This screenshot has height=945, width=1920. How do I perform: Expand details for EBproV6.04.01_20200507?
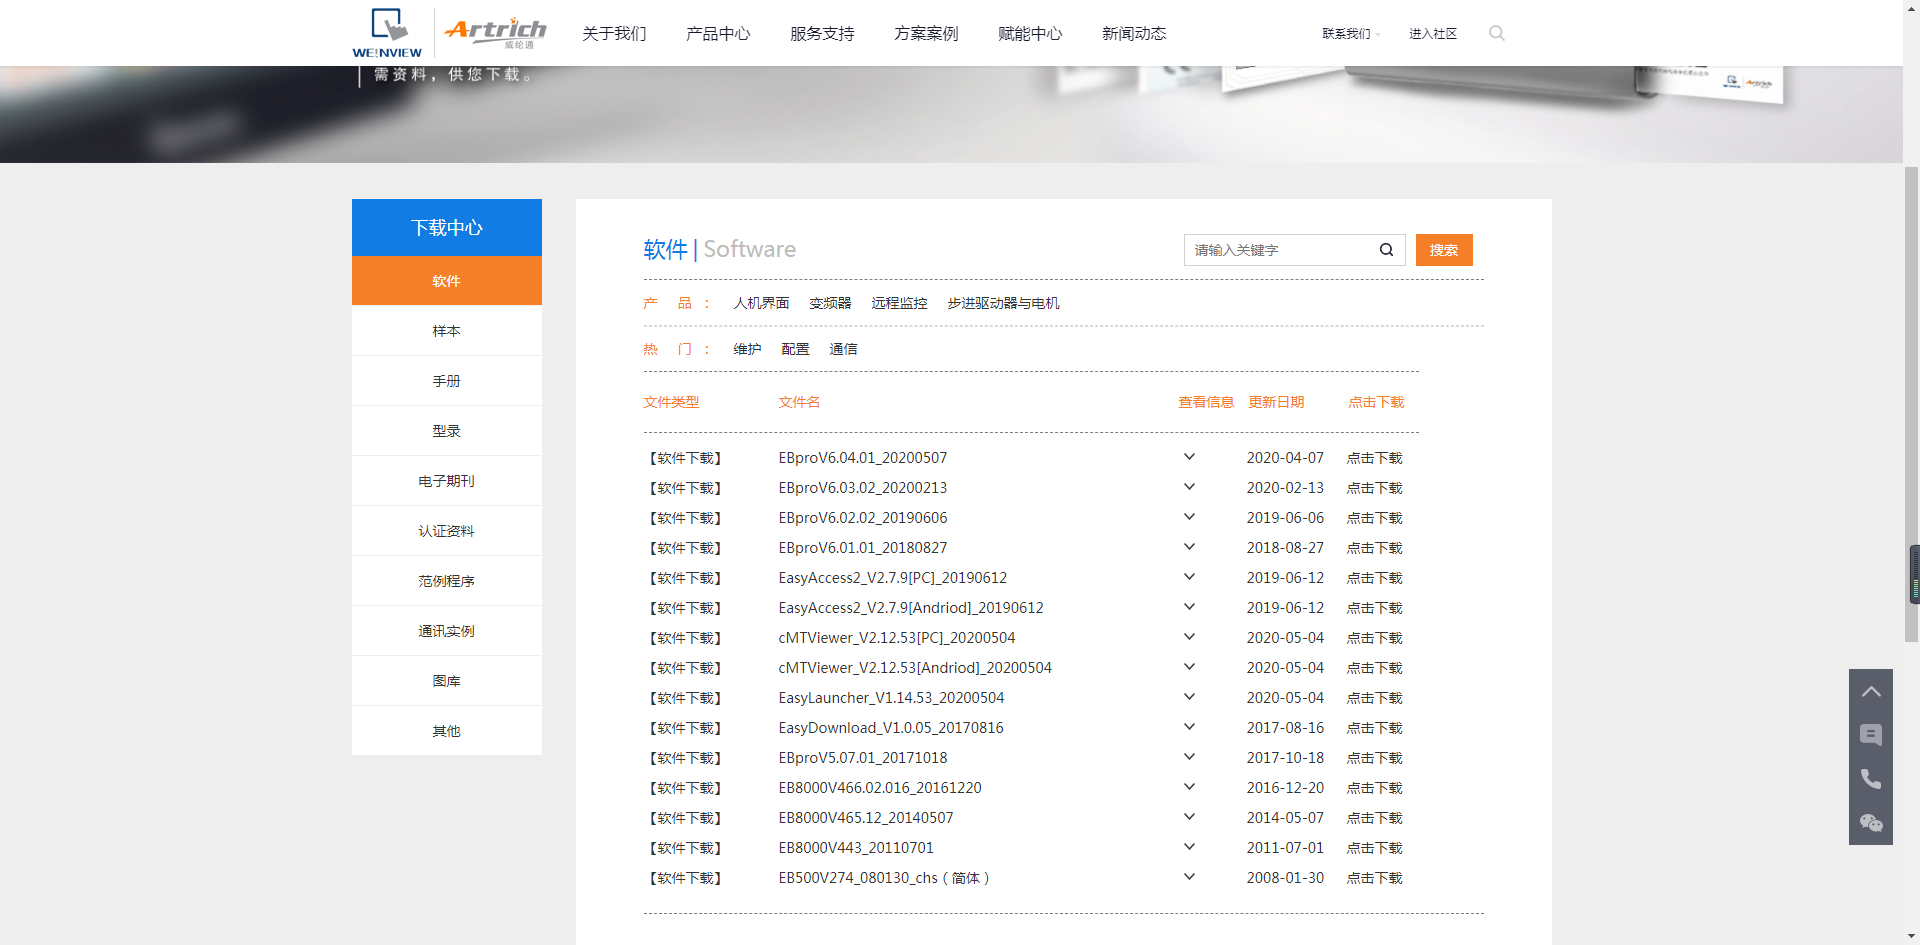point(1189,457)
